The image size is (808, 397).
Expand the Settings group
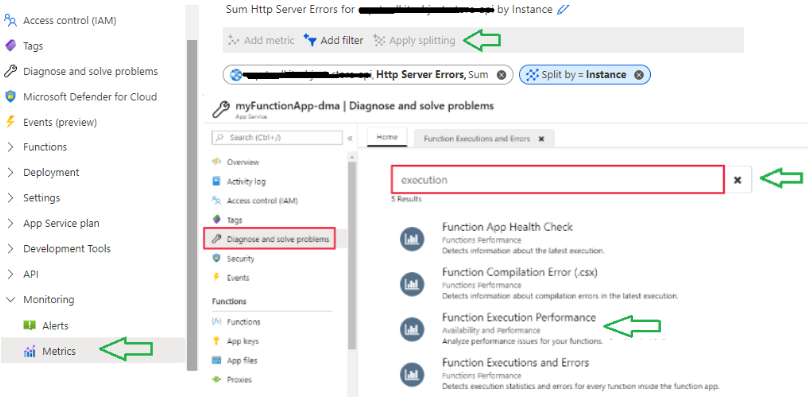click(11, 198)
